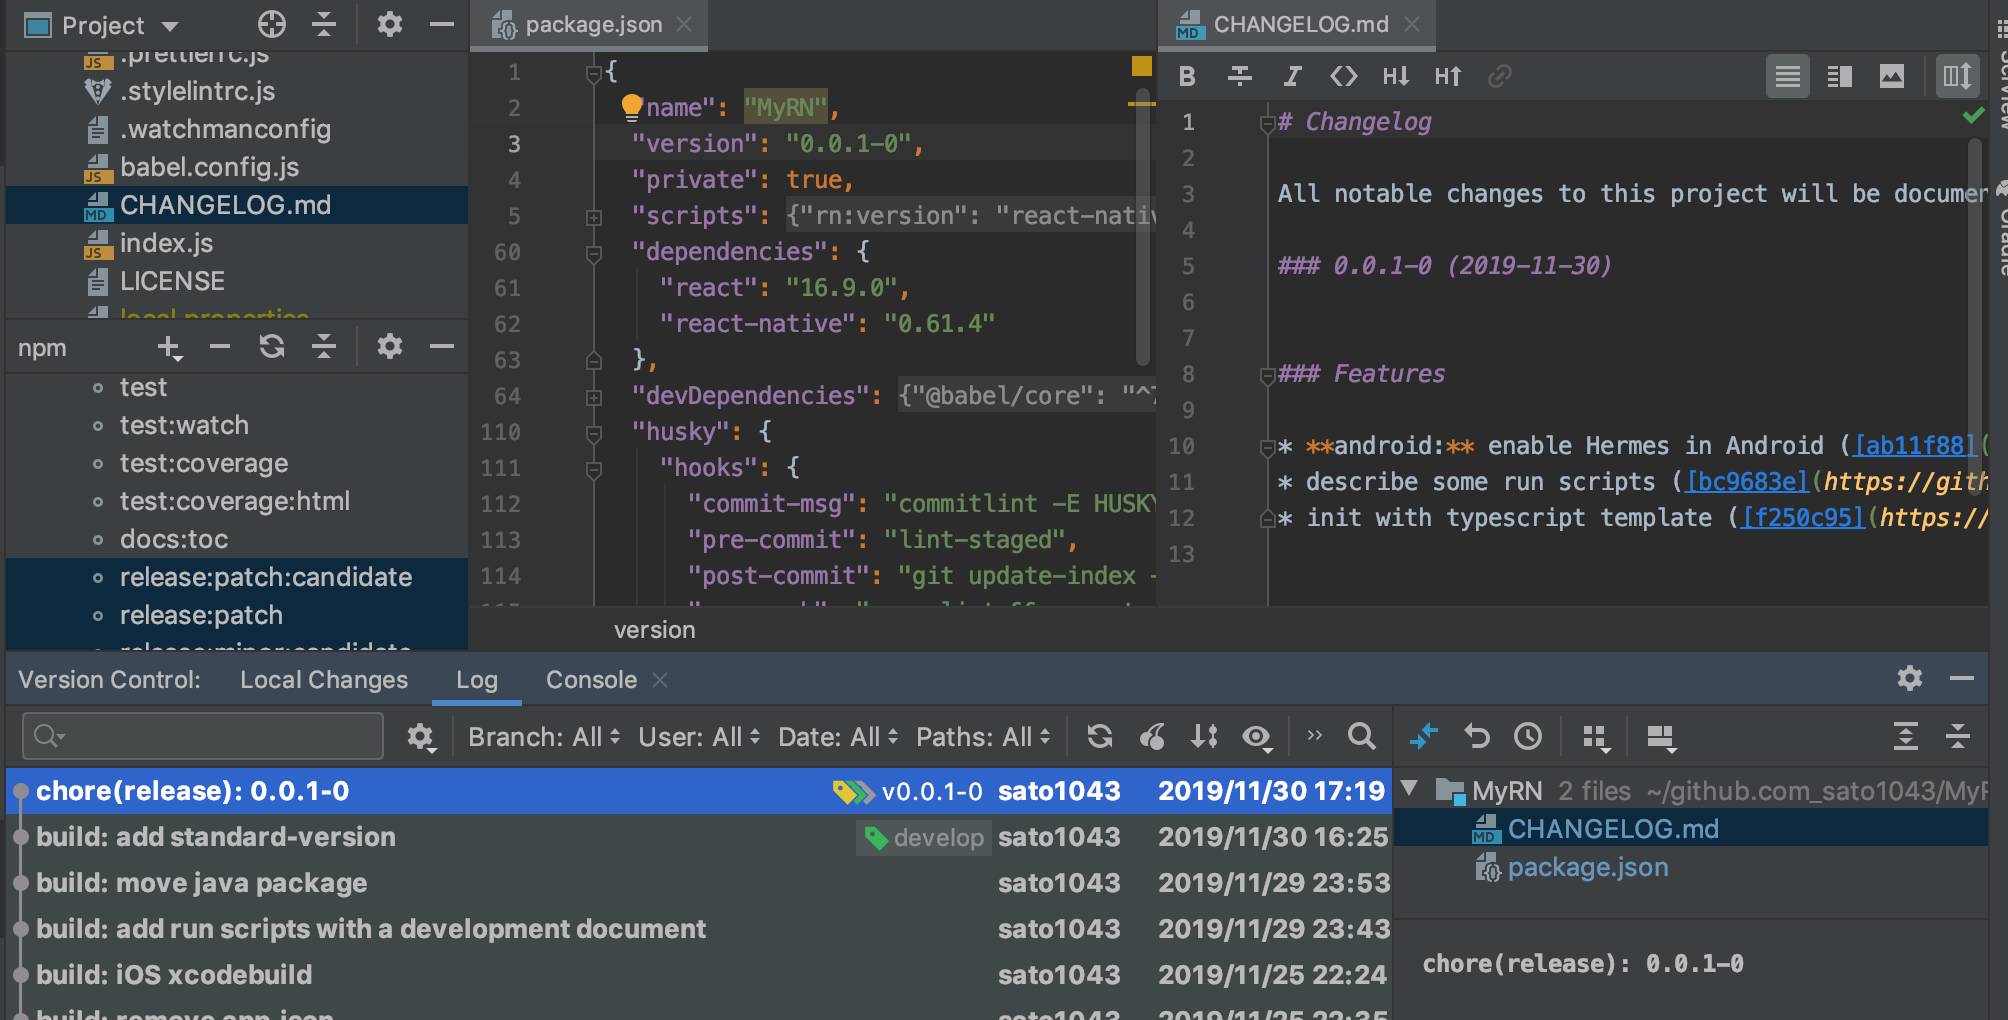This screenshot has height=1020, width=2008.
Task: Open details layout options icon
Action: (x=1661, y=738)
